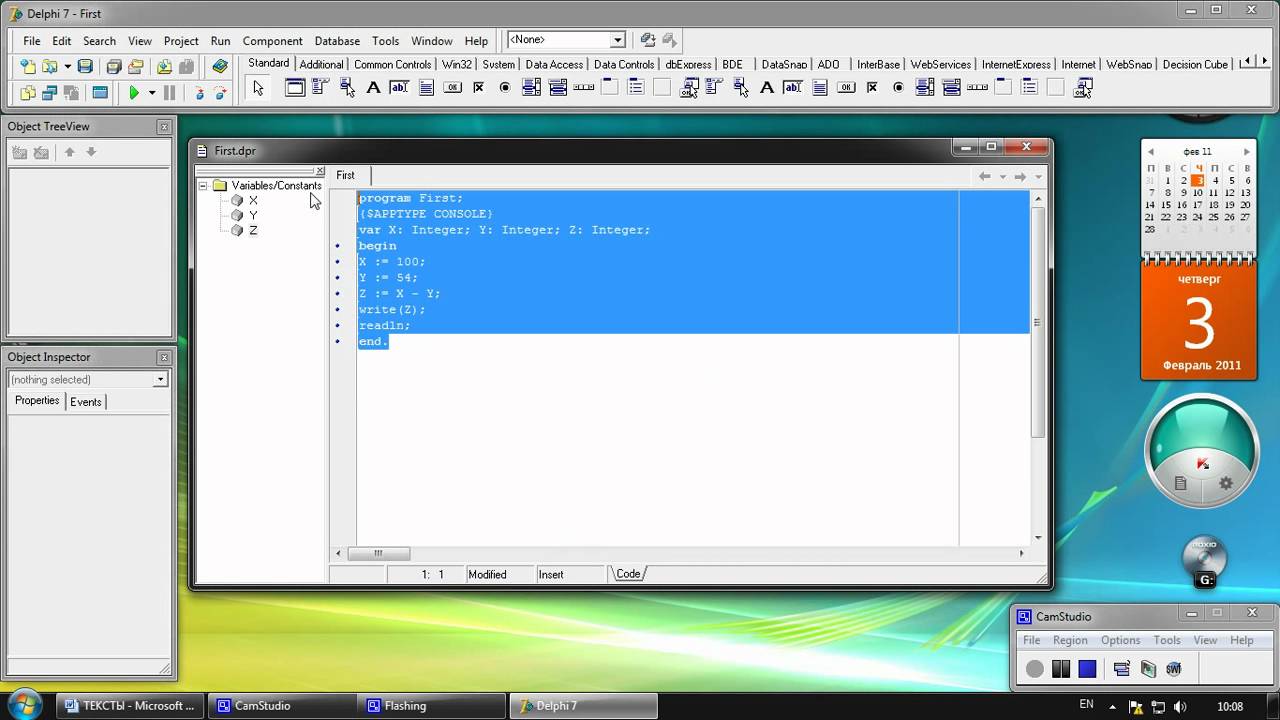Switch to the Events tab
The width and height of the screenshot is (1280, 720).
point(86,402)
